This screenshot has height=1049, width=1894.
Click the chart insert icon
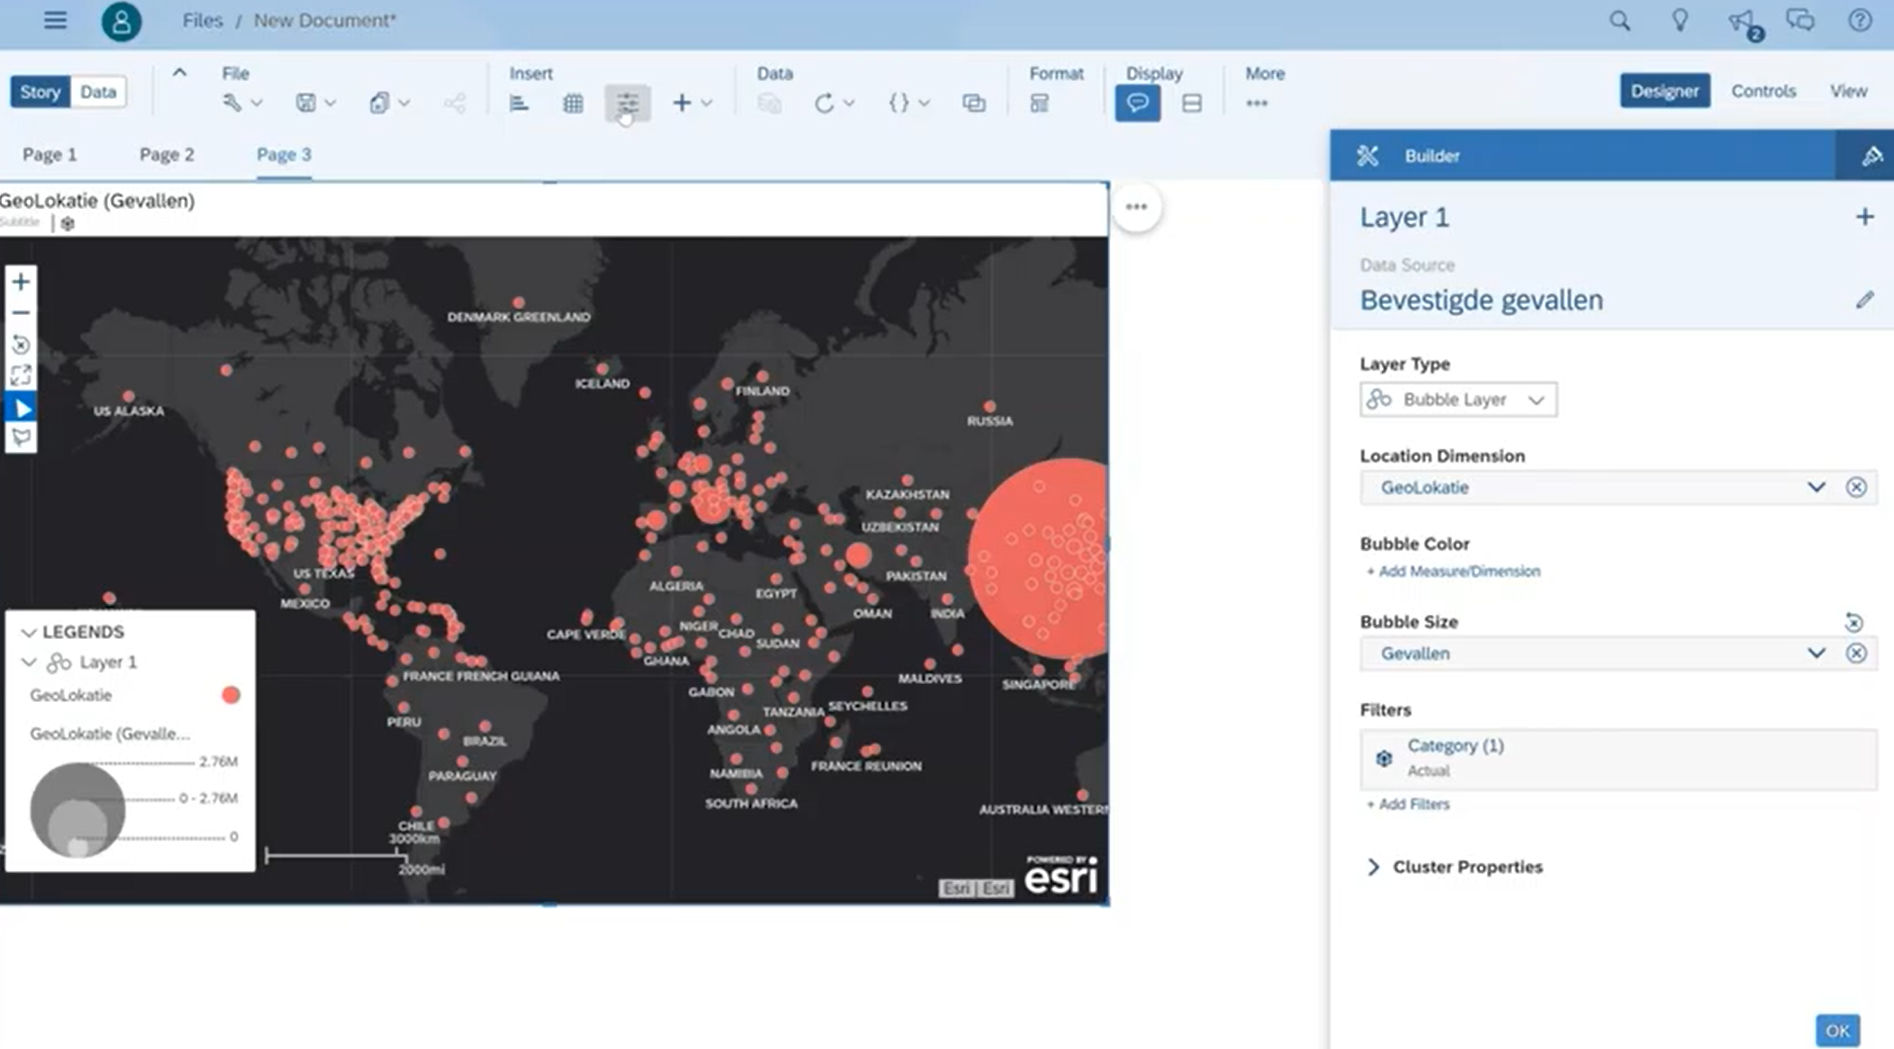(x=518, y=103)
